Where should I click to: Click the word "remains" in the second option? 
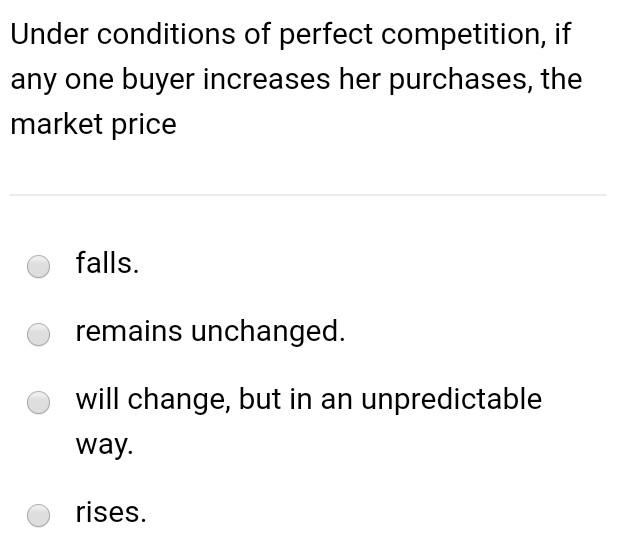(129, 331)
